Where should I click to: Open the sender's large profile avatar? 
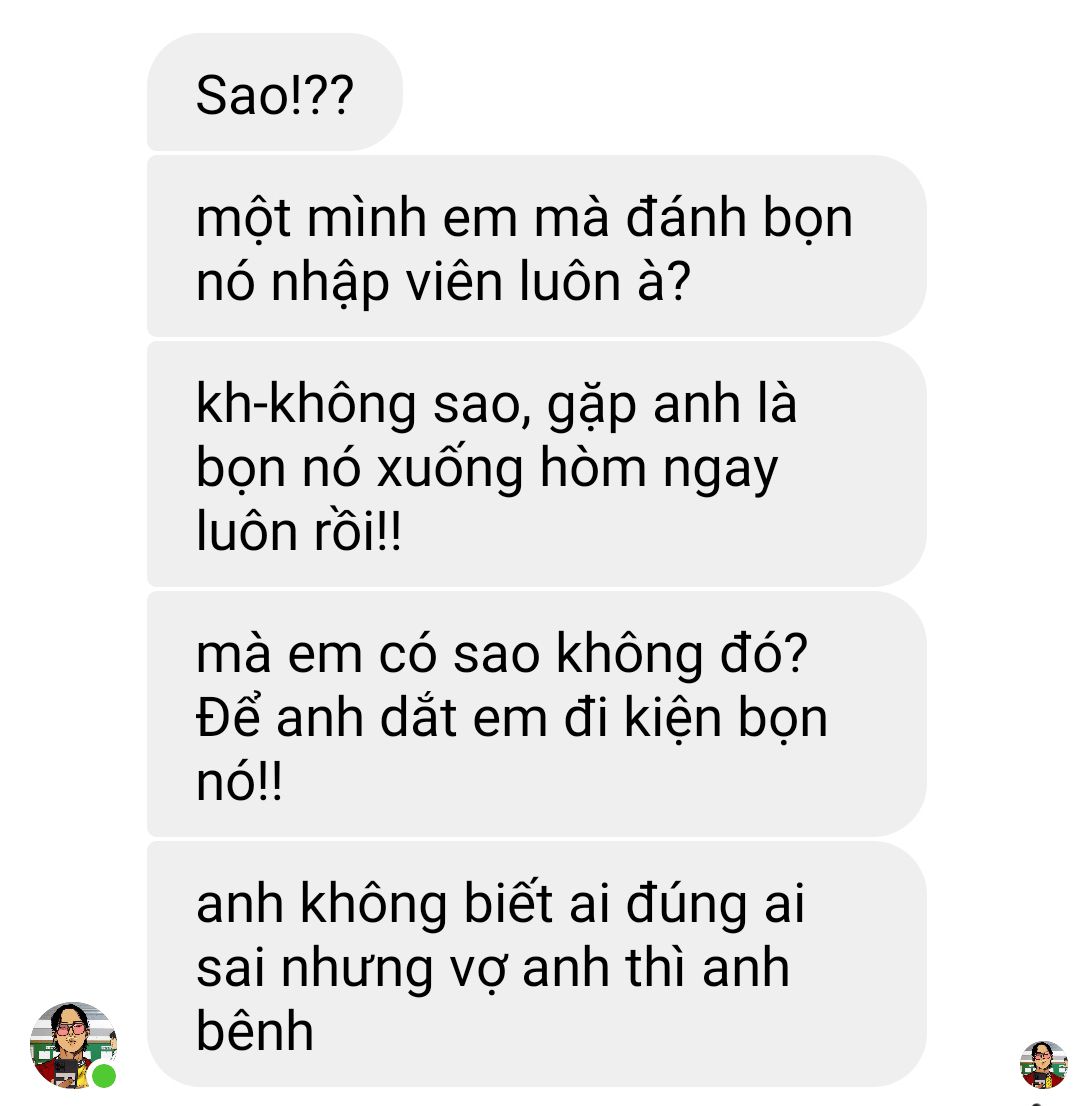pos(73,1045)
